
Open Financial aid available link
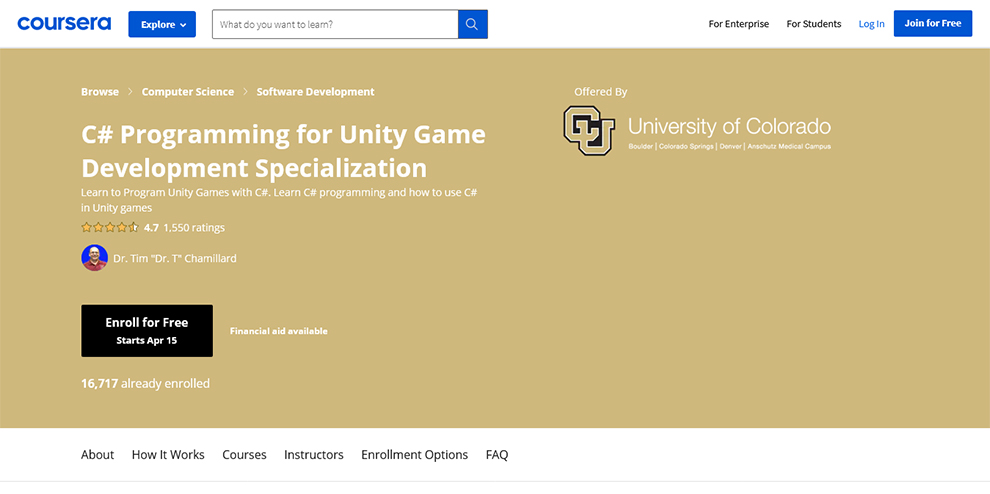point(278,331)
